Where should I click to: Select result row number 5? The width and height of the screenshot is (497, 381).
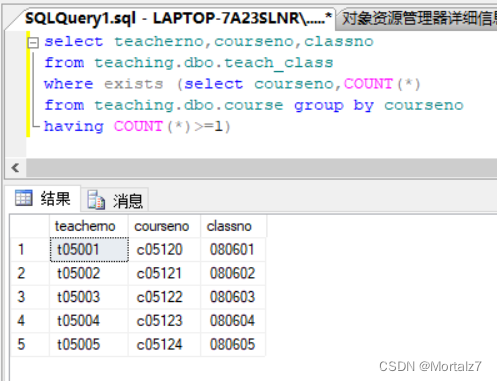pos(30,344)
